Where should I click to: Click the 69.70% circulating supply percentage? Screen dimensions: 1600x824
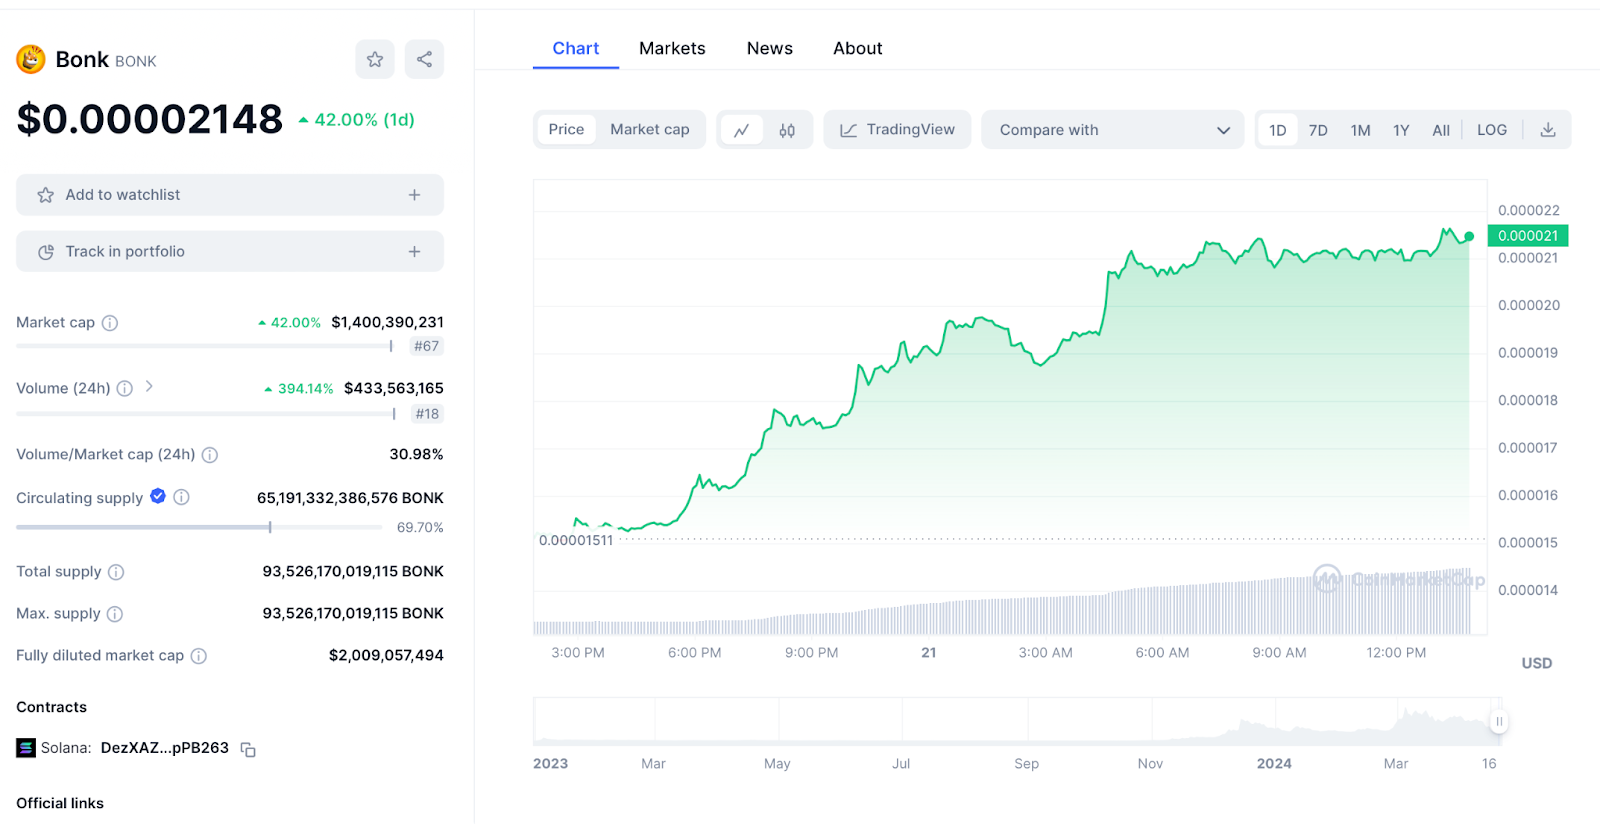point(420,527)
